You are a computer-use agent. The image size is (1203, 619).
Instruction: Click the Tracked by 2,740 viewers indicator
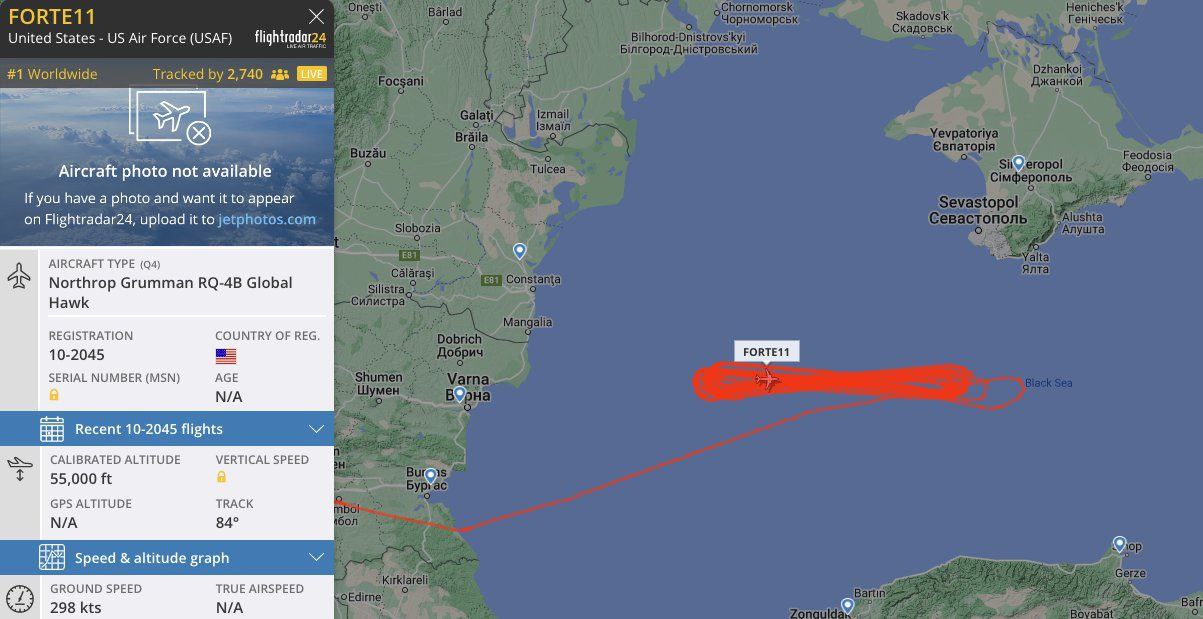(220, 74)
